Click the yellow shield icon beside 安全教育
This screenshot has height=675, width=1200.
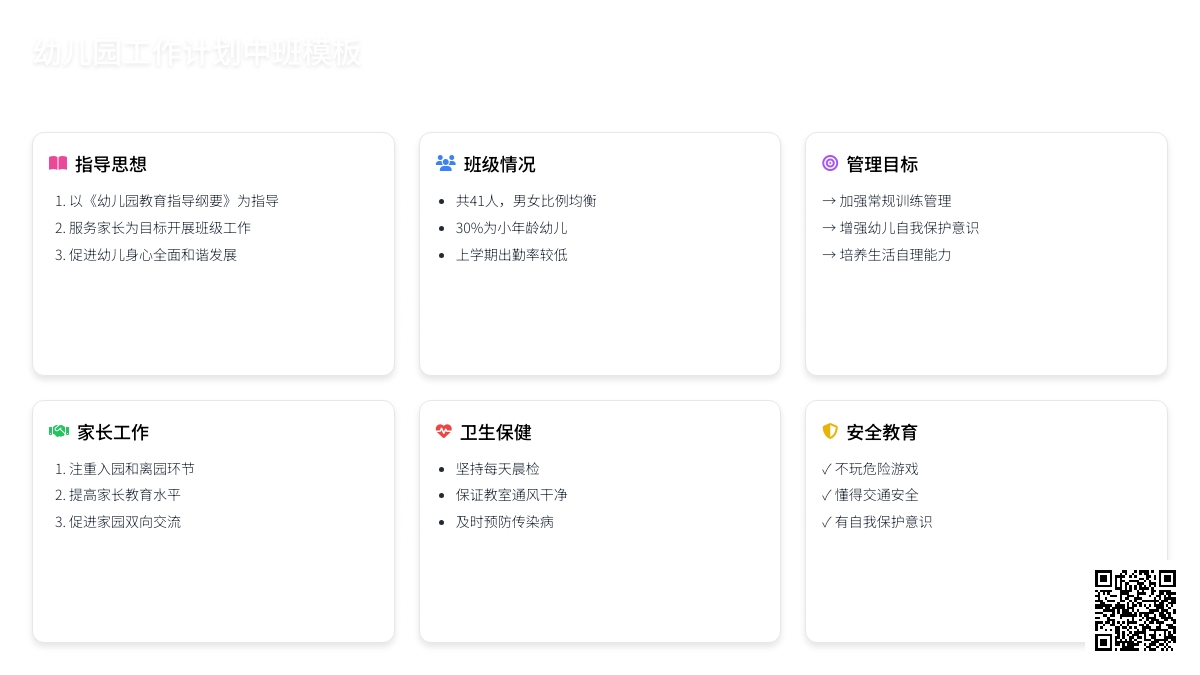(x=830, y=431)
